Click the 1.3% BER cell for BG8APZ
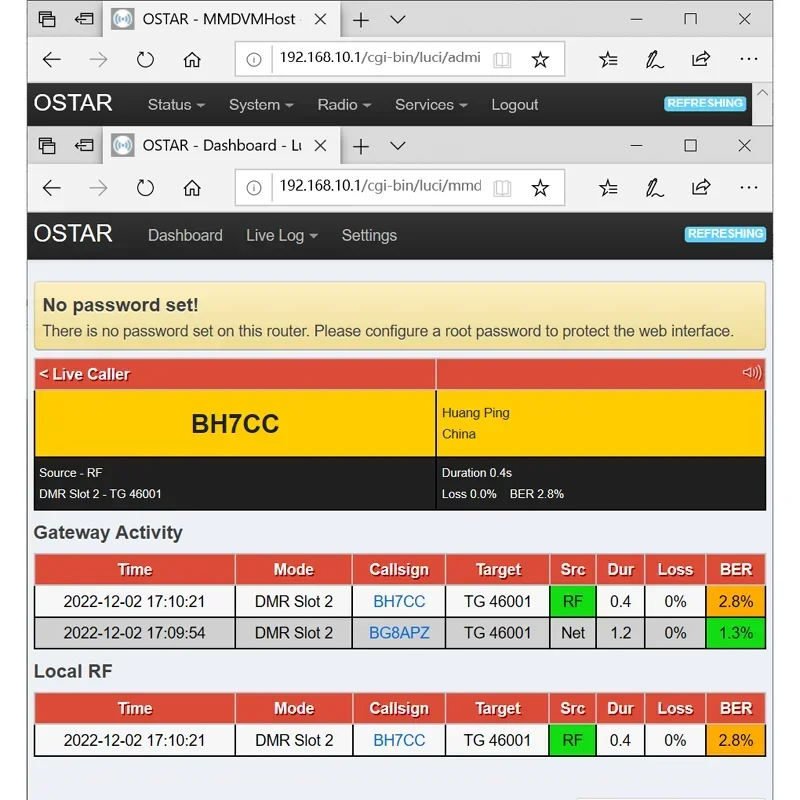 [x=736, y=633]
